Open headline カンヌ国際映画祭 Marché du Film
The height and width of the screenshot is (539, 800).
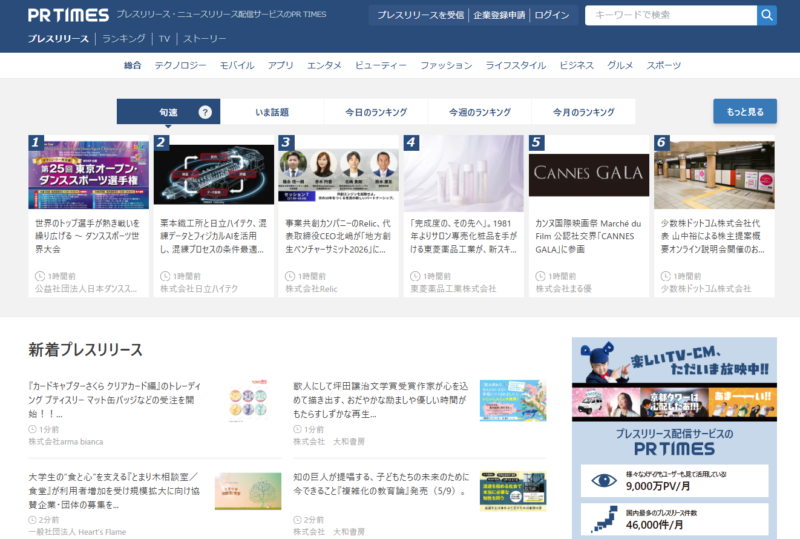(x=588, y=236)
